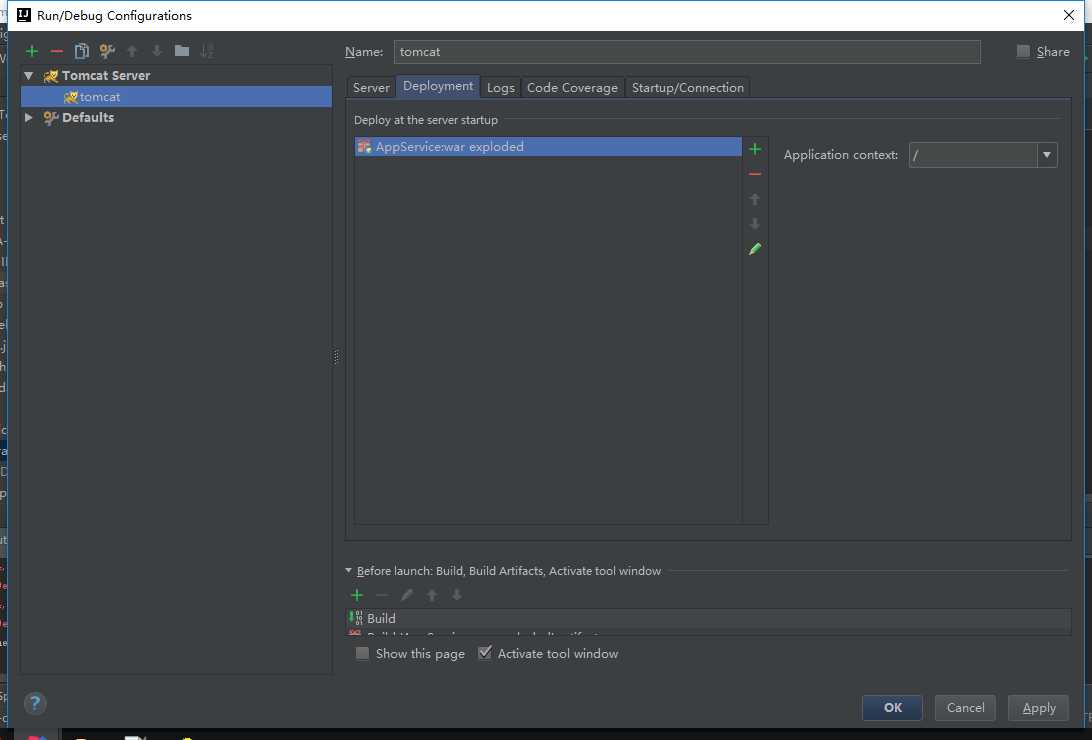Click the panel splitter handle

pos(336,357)
